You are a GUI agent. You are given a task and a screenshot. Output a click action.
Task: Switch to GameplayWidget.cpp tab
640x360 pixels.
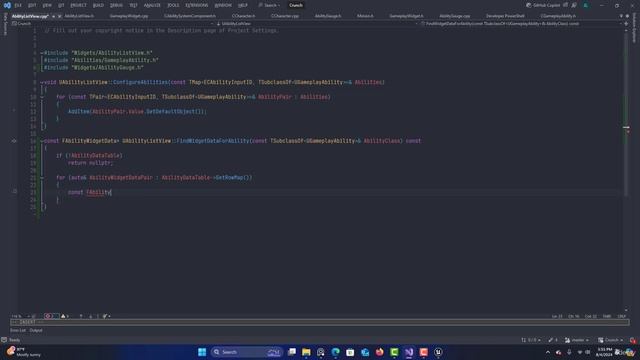coord(129,16)
